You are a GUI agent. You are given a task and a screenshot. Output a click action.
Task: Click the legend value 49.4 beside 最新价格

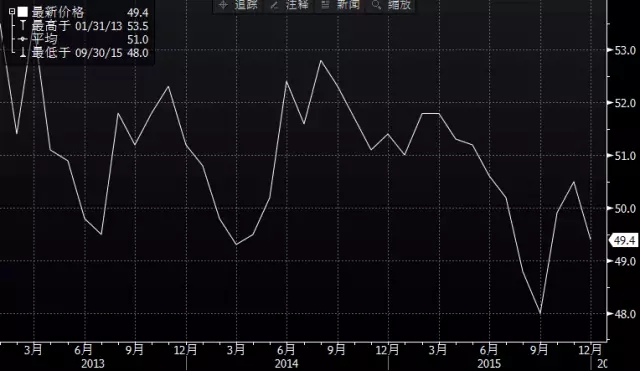(138, 13)
